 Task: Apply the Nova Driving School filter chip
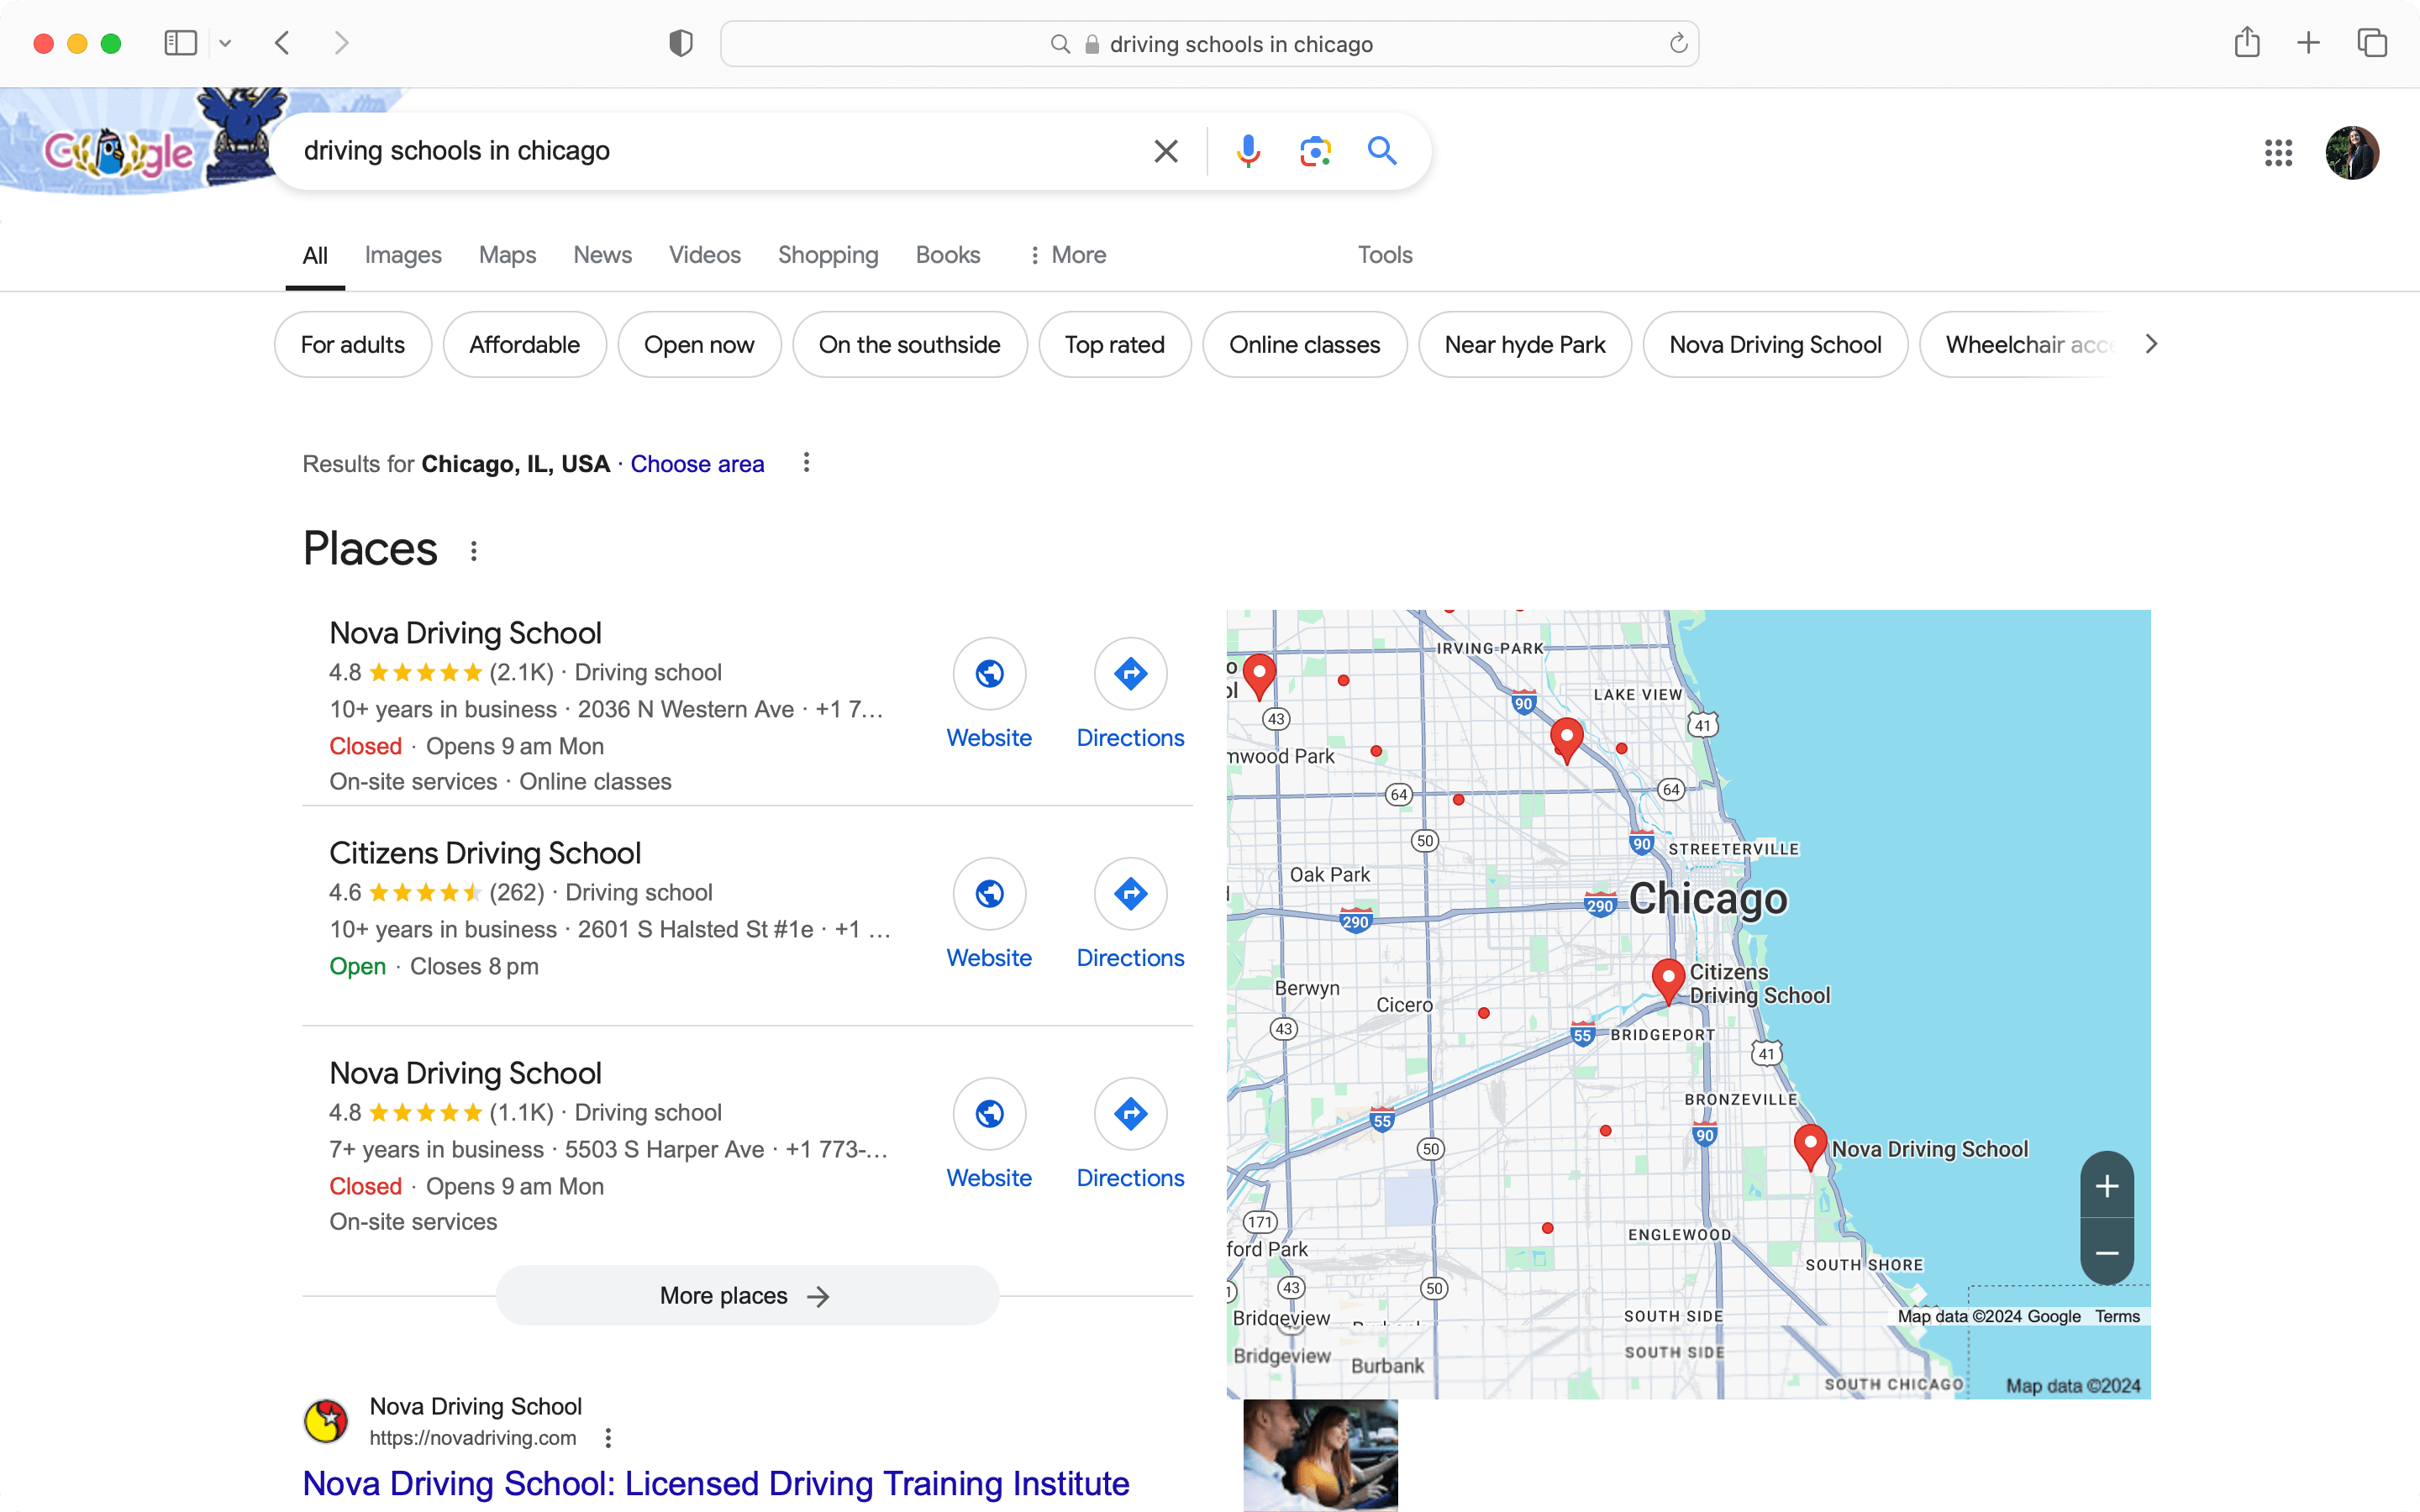(1775, 344)
